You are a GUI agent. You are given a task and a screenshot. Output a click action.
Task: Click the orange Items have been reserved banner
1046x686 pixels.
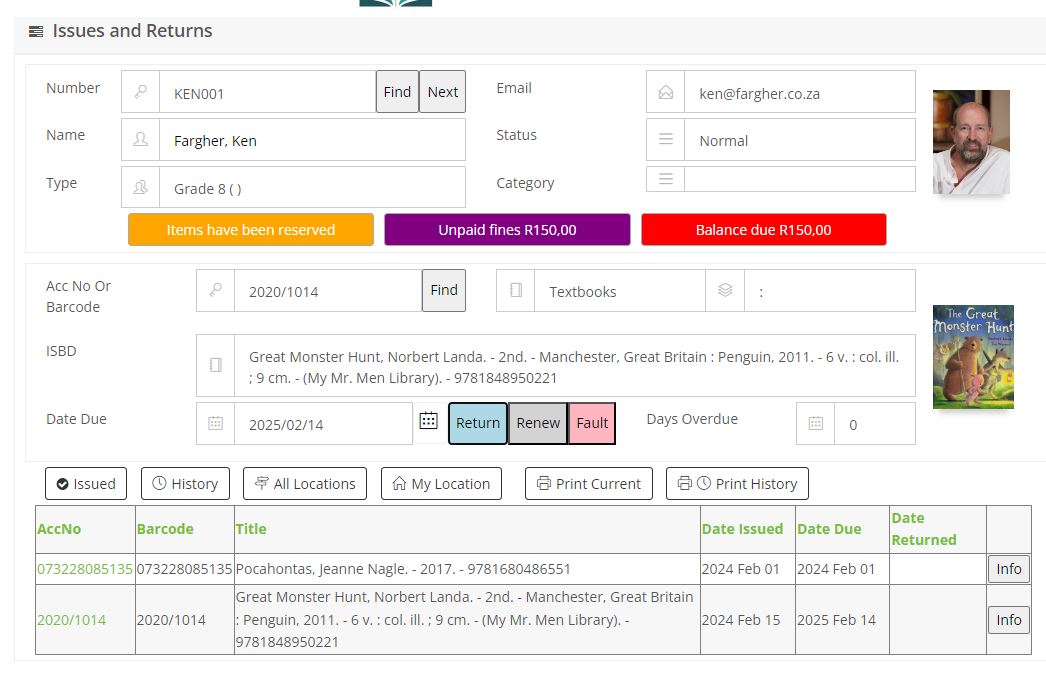pyautogui.click(x=250, y=230)
